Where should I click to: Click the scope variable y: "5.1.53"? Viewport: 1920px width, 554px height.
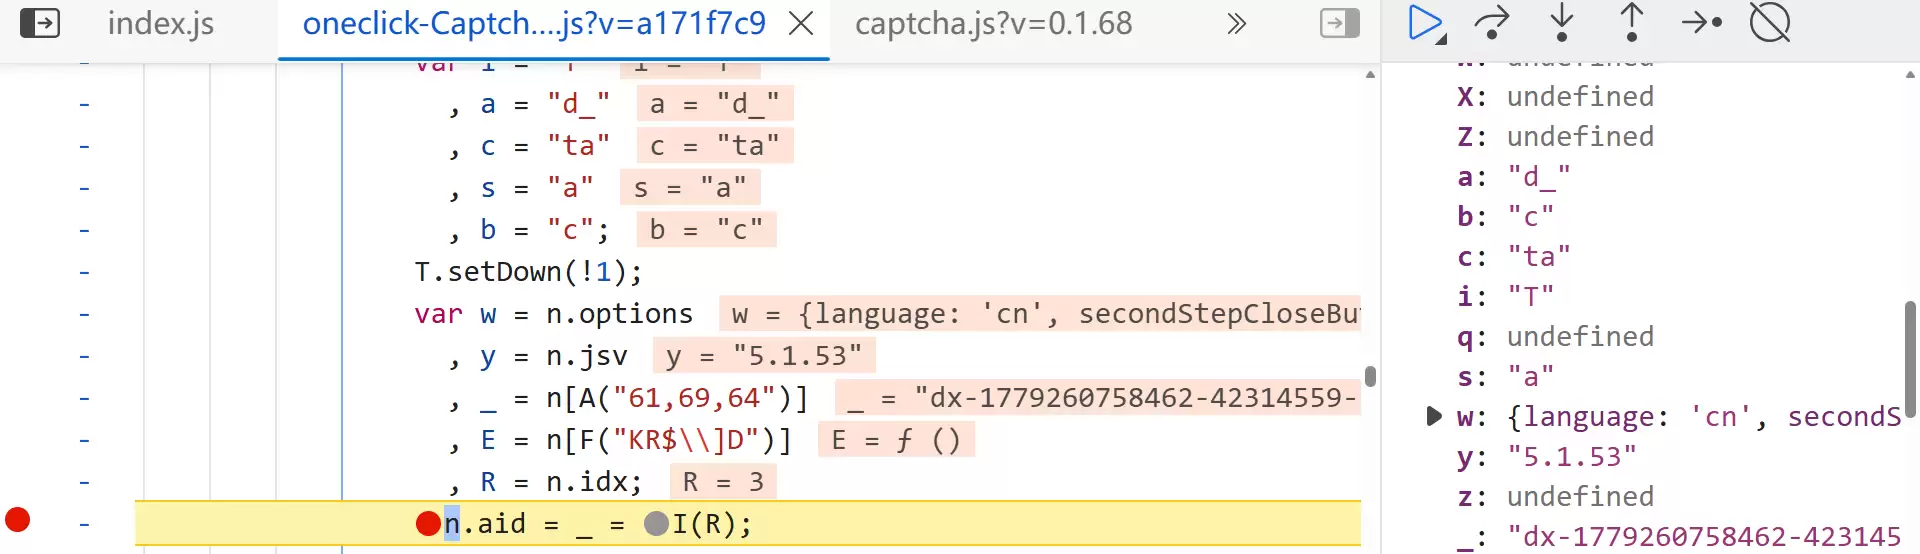[x=1547, y=457]
